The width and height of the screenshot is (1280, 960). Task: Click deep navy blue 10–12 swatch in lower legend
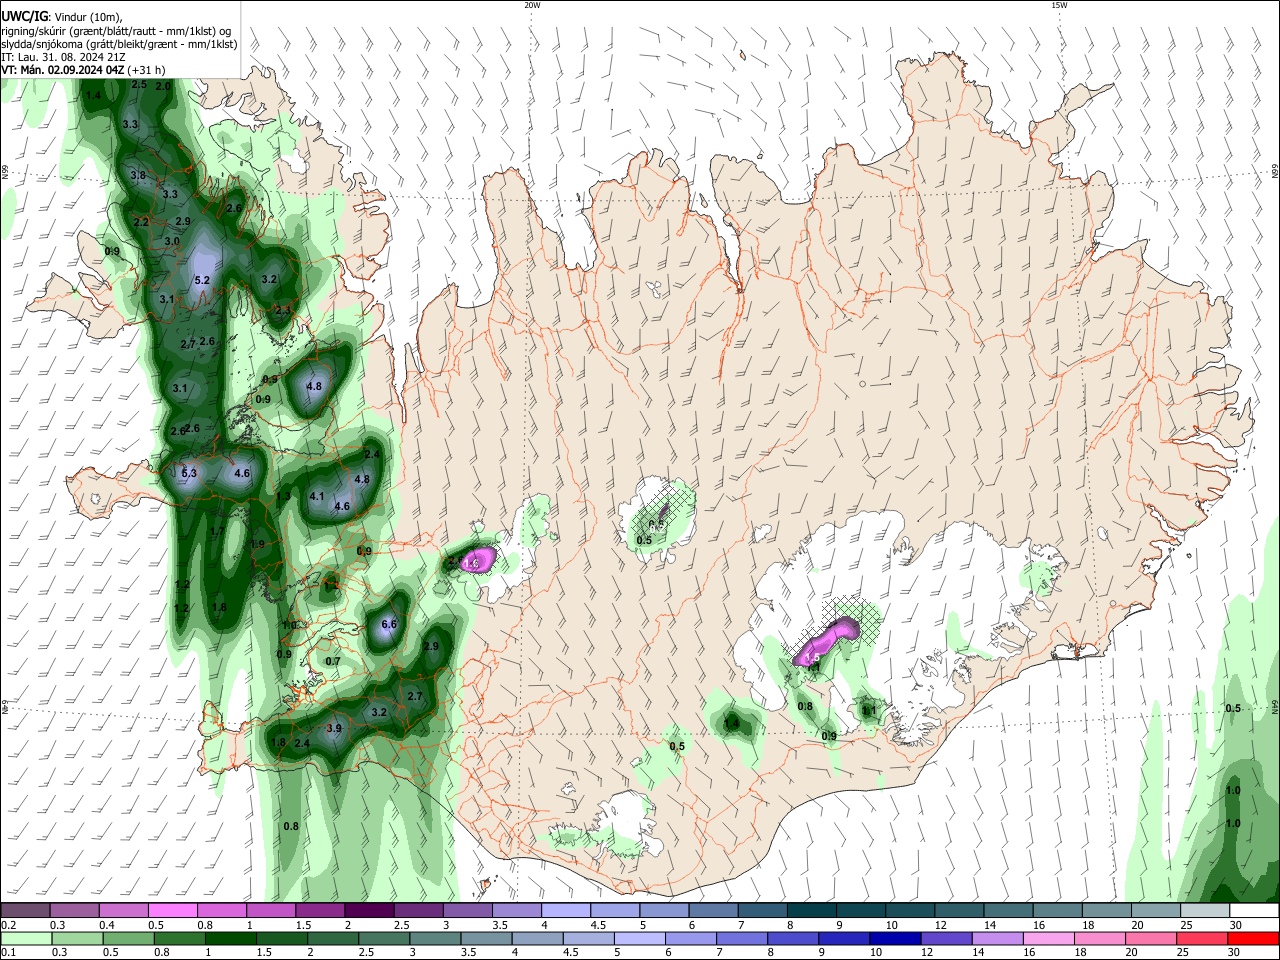(894, 939)
